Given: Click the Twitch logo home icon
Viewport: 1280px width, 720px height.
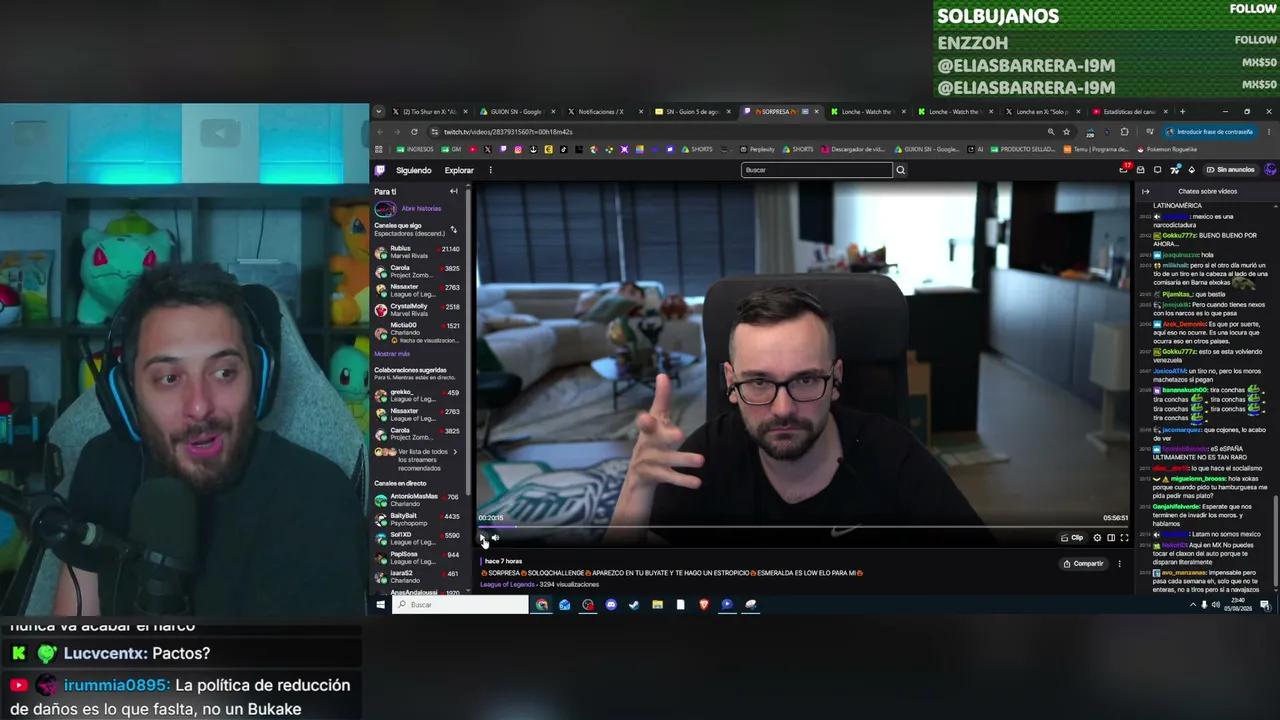Looking at the screenshot, I should [x=380, y=170].
